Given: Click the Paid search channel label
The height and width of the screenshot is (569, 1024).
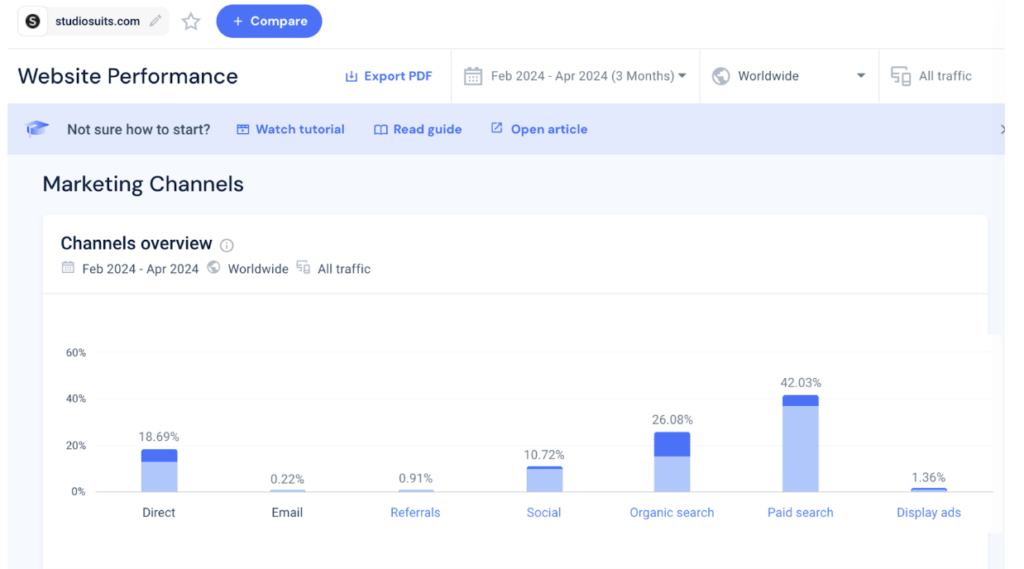Looking at the screenshot, I should click(x=800, y=513).
